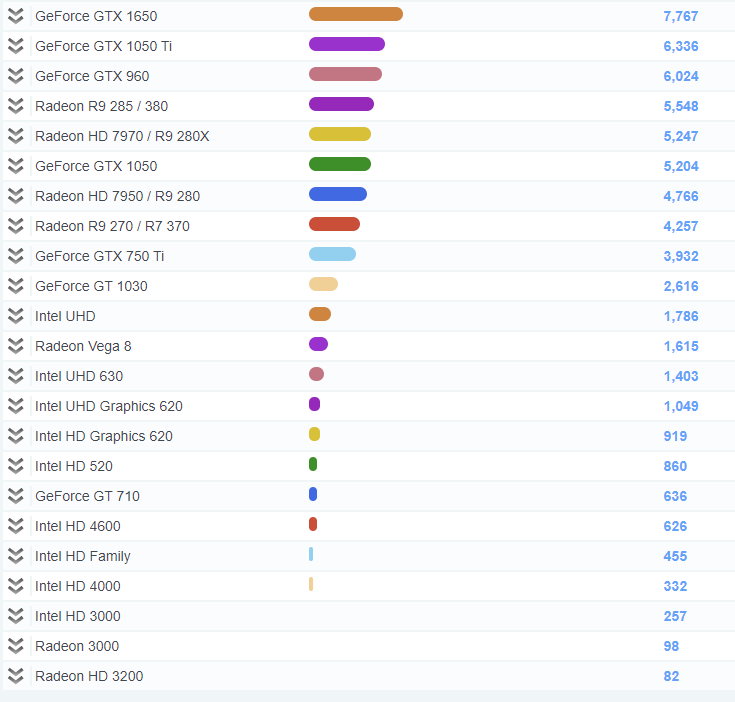Click the purple GTX 1050 Ti score bar

347,44
